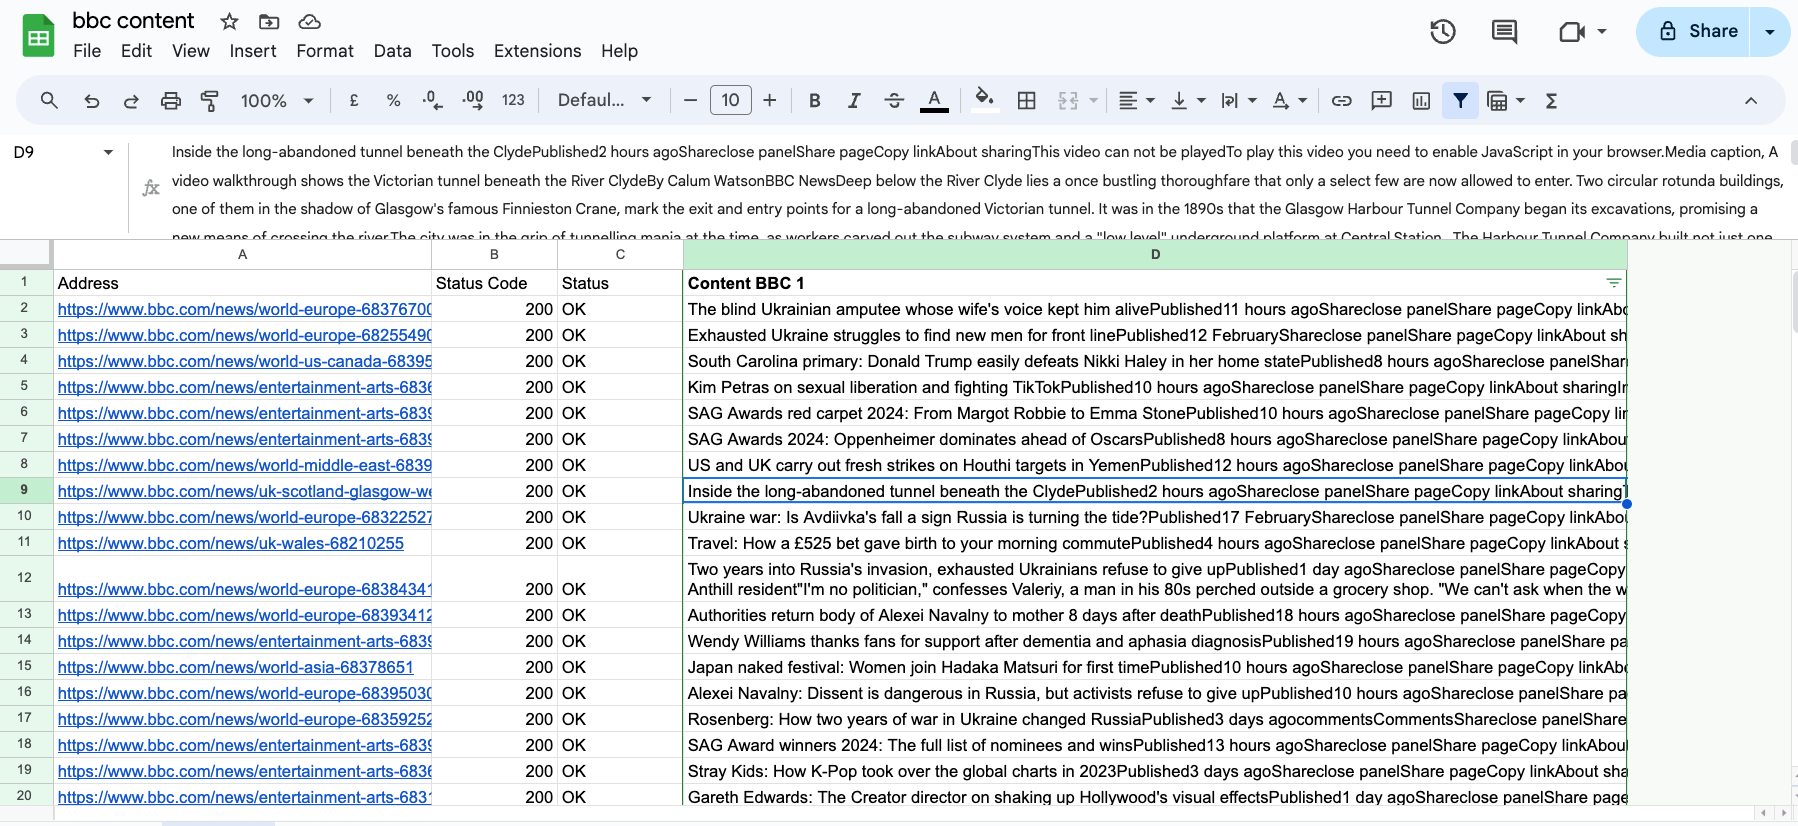
Task: Redo the last action
Action: click(x=131, y=100)
